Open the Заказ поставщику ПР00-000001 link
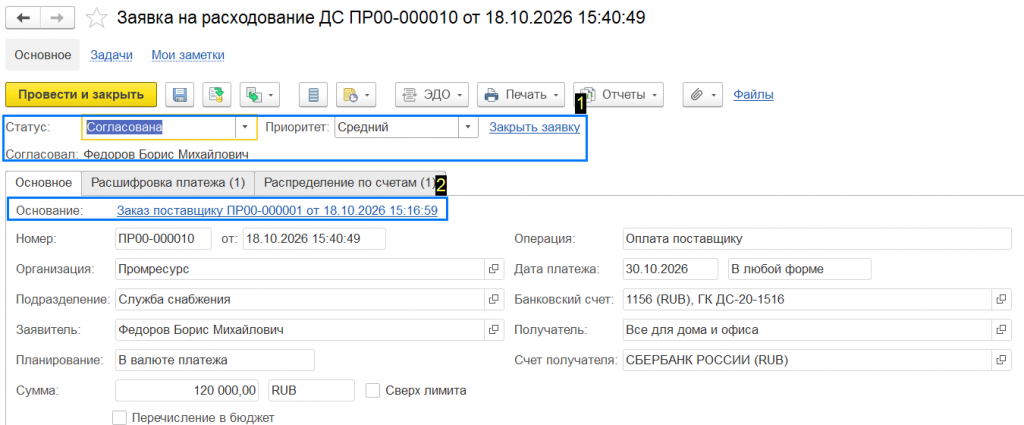The image size is (1024, 425). pyautogui.click(x=277, y=210)
